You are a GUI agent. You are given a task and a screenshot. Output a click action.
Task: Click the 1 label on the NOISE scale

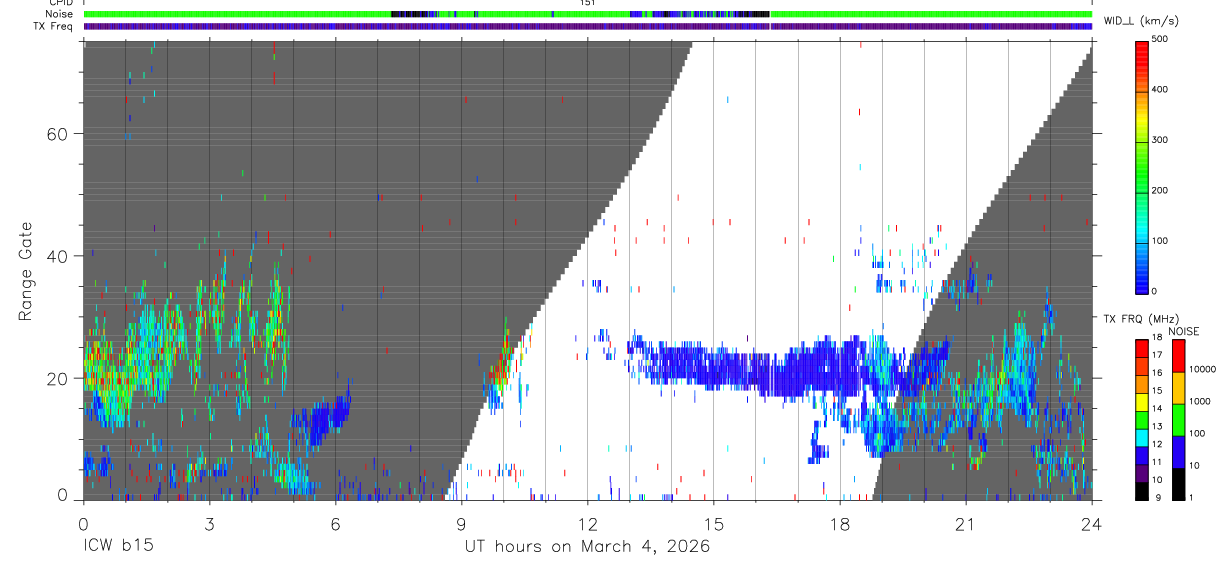[x=1192, y=498]
